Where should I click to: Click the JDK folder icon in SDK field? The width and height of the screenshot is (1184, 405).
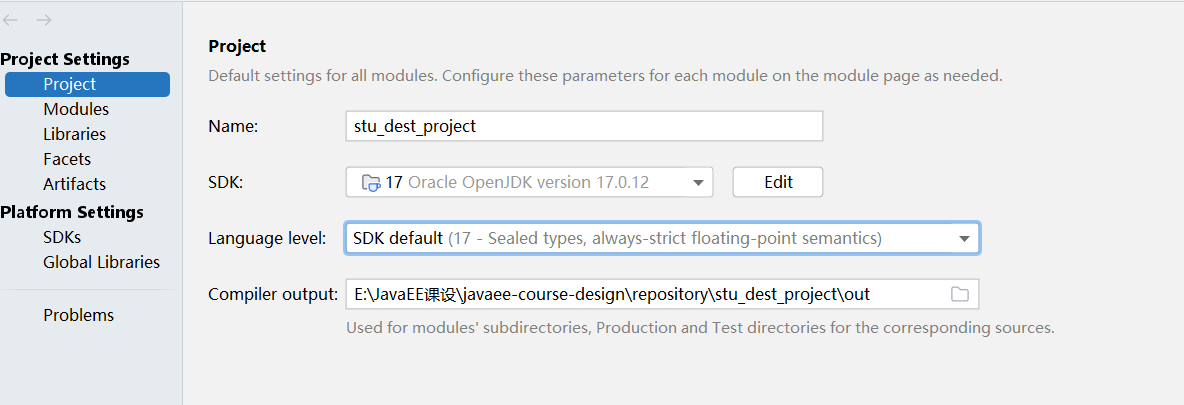click(x=371, y=182)
